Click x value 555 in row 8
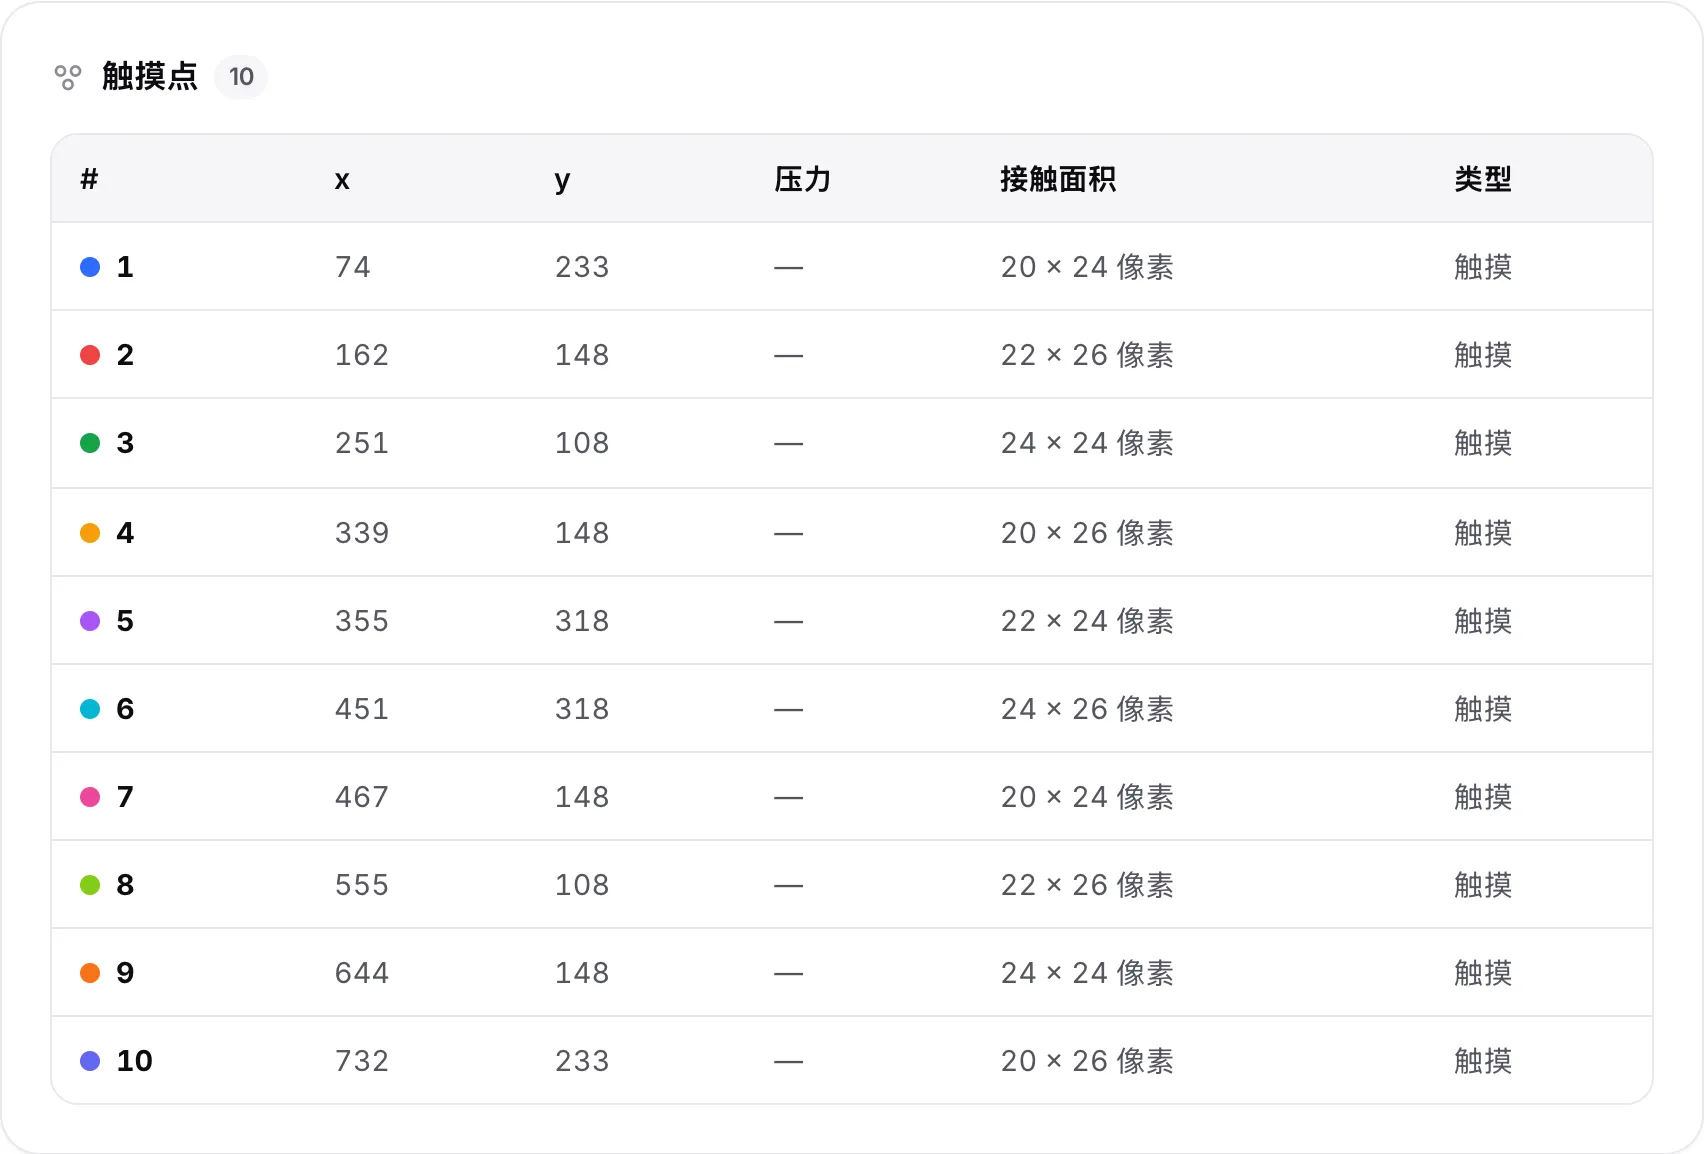Viewport: 1704px width, 1154px height. click(361, 885)
